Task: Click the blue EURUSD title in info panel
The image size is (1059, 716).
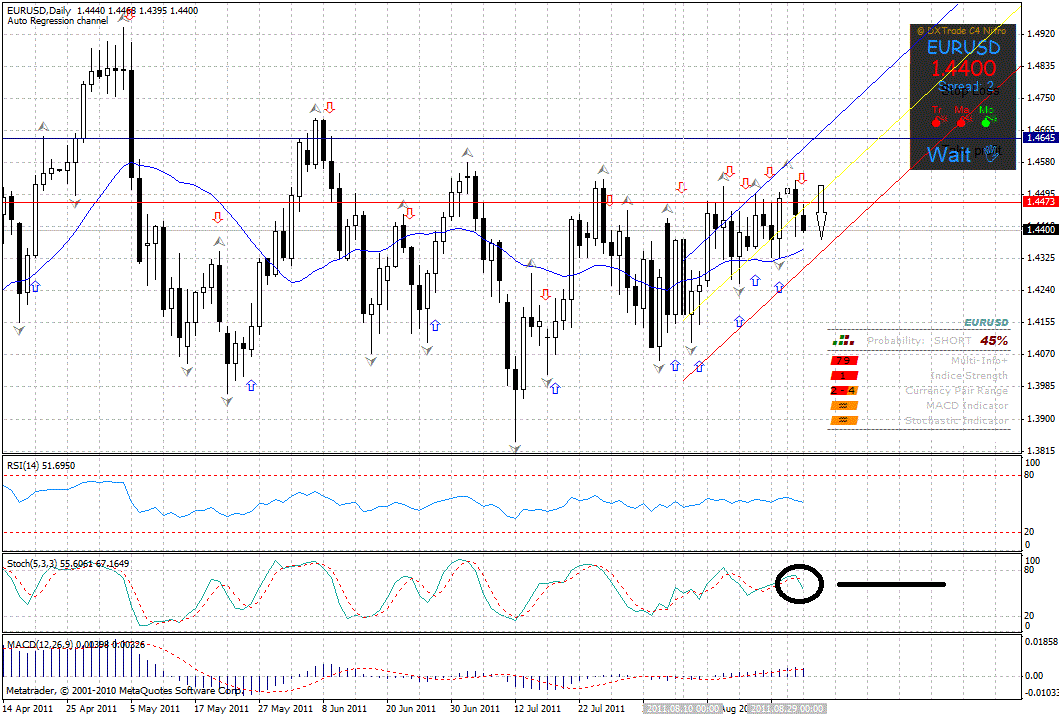Action: [x=964, y=47]
